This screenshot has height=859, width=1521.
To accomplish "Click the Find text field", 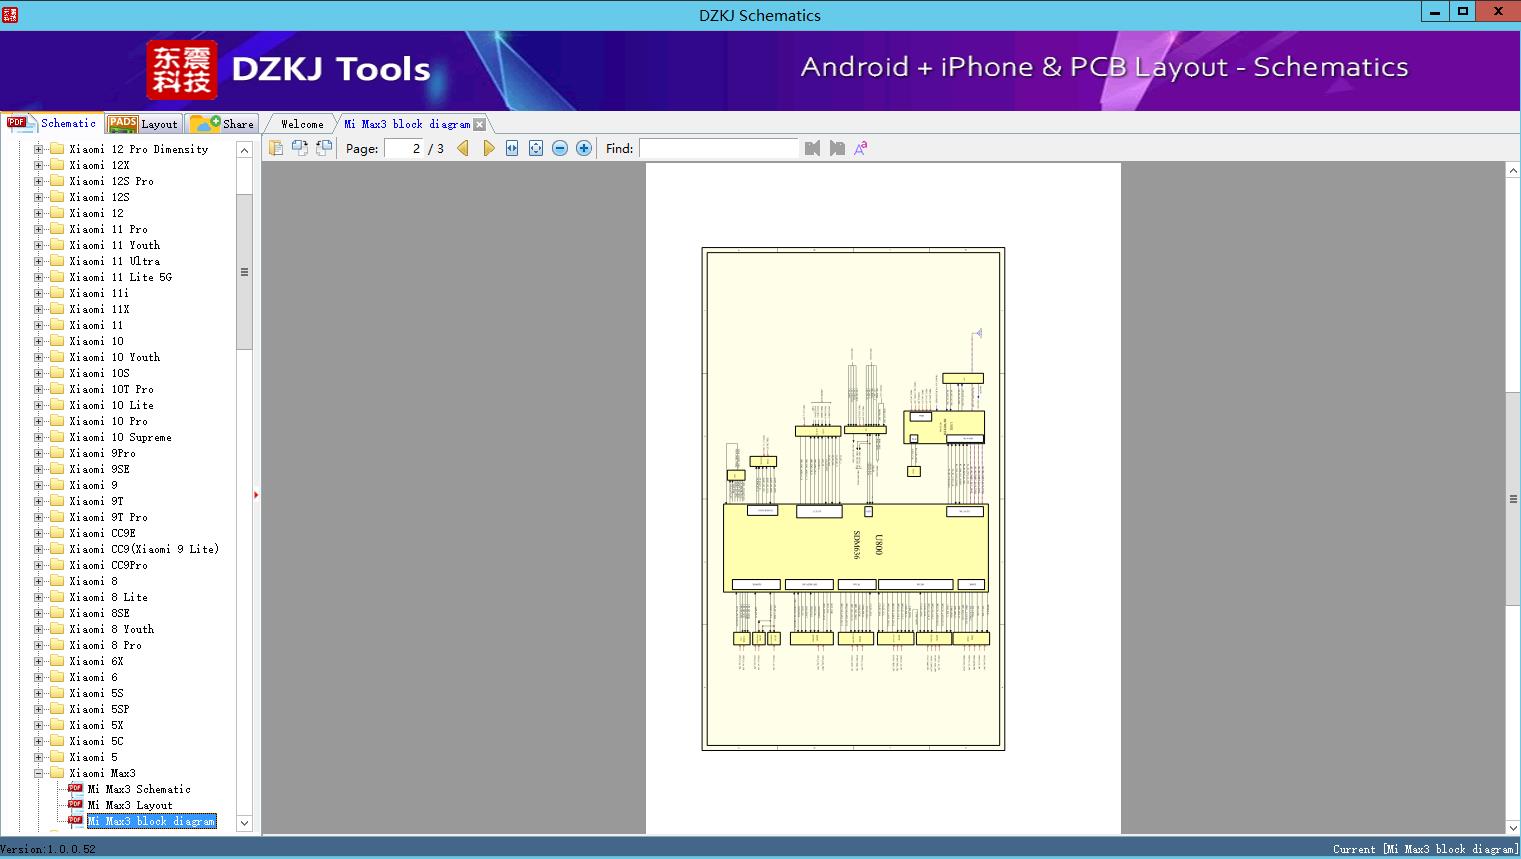I will (718, 148).
